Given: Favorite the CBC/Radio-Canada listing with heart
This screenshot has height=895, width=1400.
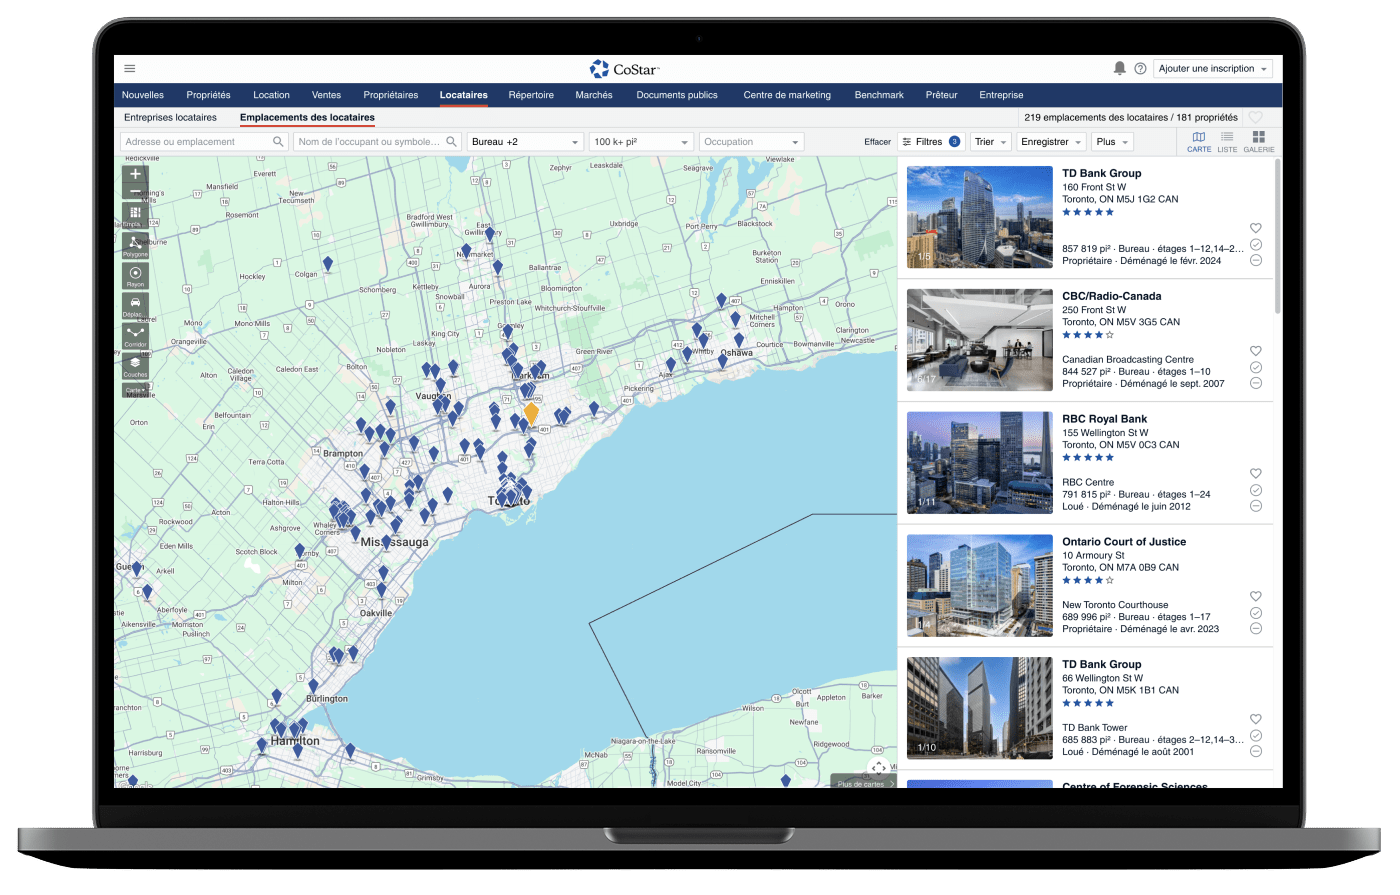Looking at the screenshot, I should coord(1256,351).
